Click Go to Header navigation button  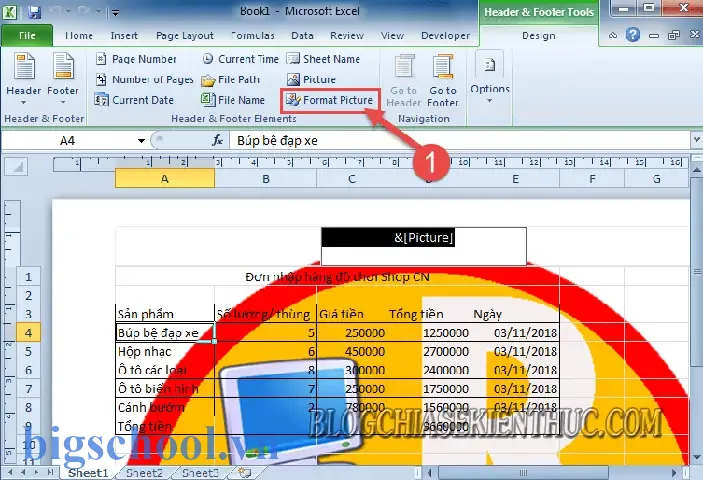(404, 81)
